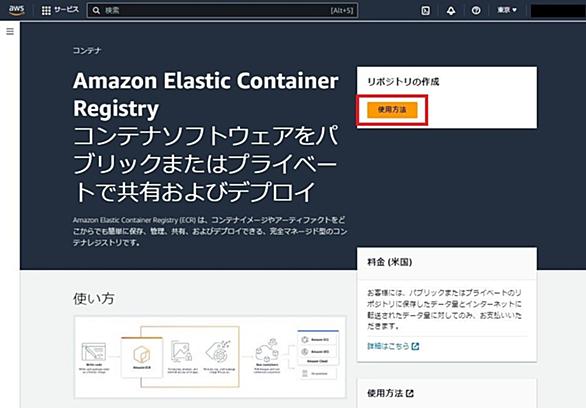The image size is (586, 408).
Task: Open the account menu in top bar
Action: 558,10
